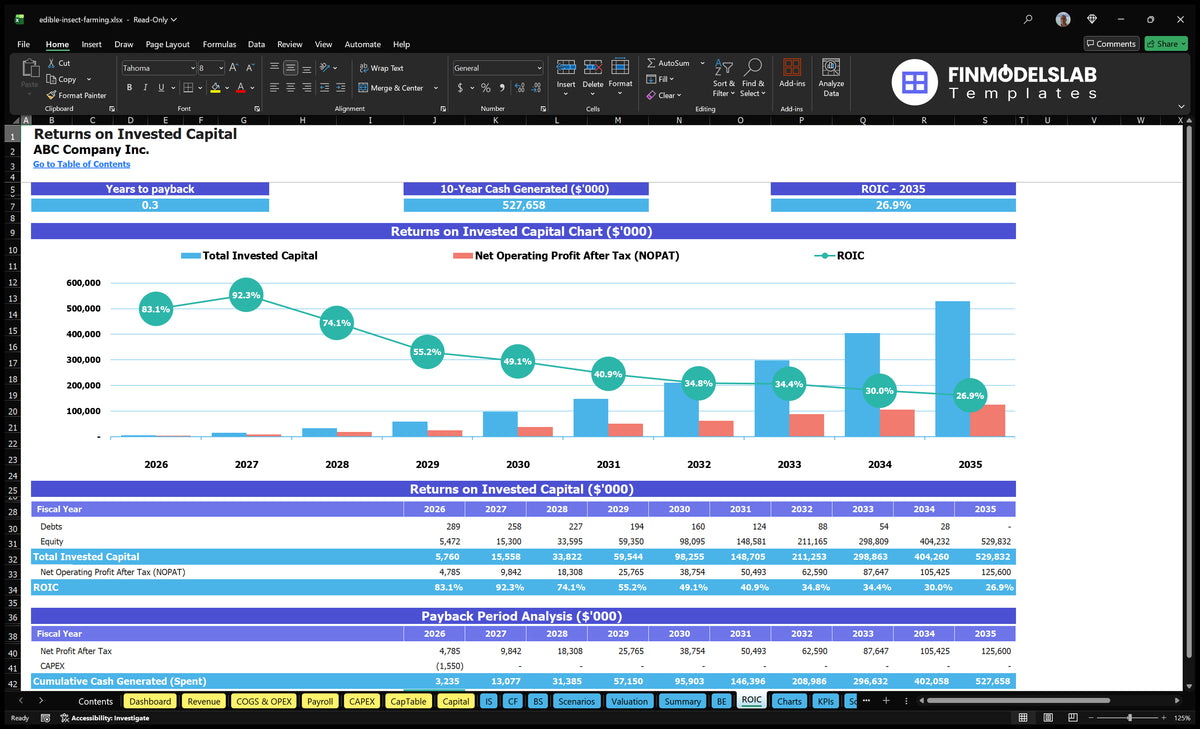Toggle underline formatting
Viewport: 1200px width, 729px height.
click(x=161, y=87)
